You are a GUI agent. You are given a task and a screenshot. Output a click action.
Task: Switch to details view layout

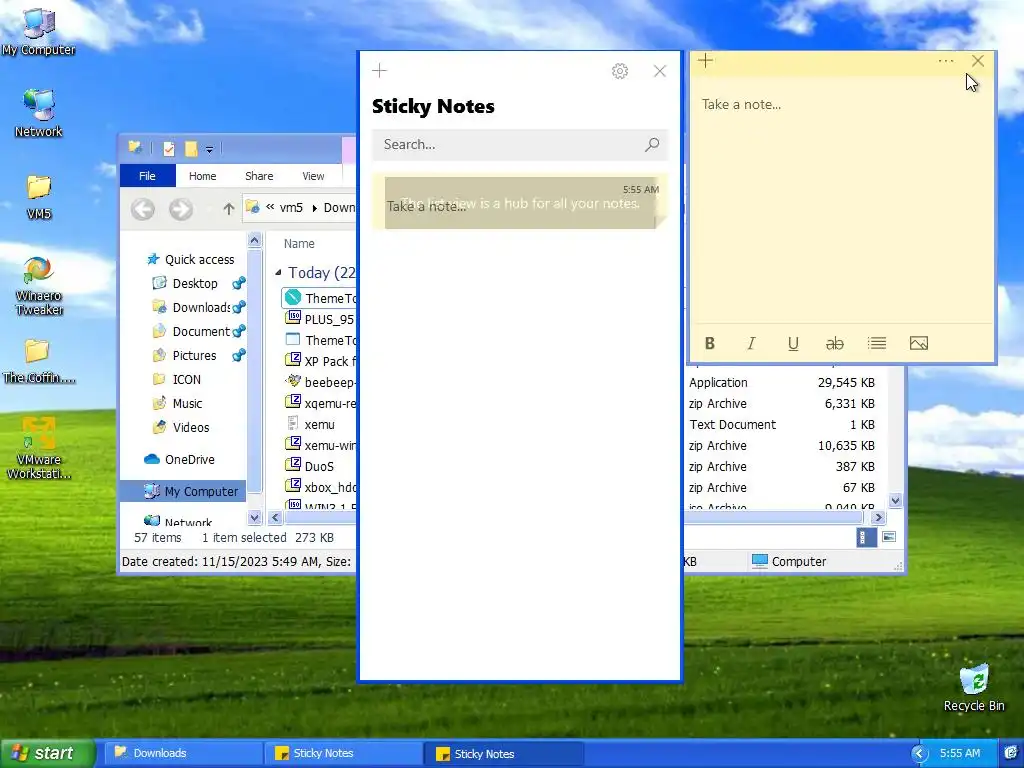(x=866, y=537)
